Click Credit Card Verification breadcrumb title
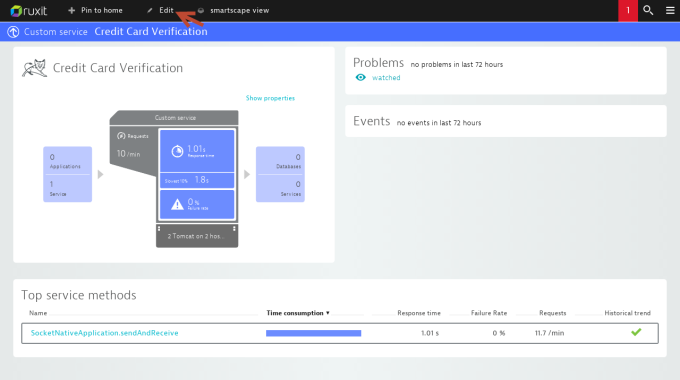 [151, 32]
